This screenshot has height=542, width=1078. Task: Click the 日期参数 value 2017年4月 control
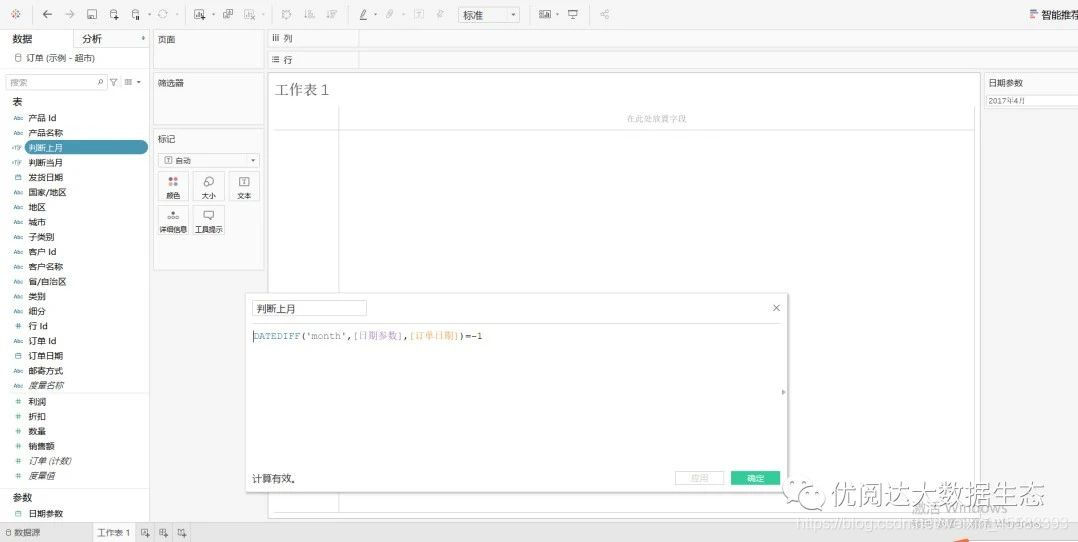1031,100
